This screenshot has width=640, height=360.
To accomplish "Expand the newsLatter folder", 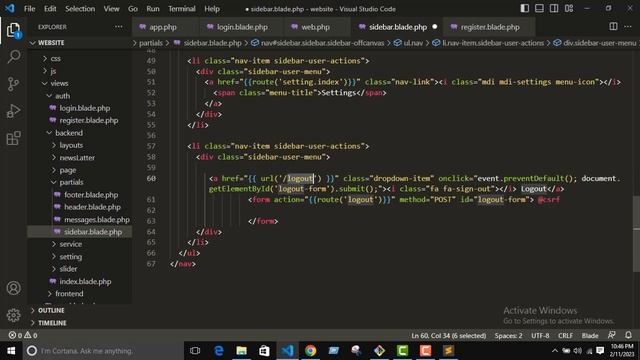I will click(77, 158).
